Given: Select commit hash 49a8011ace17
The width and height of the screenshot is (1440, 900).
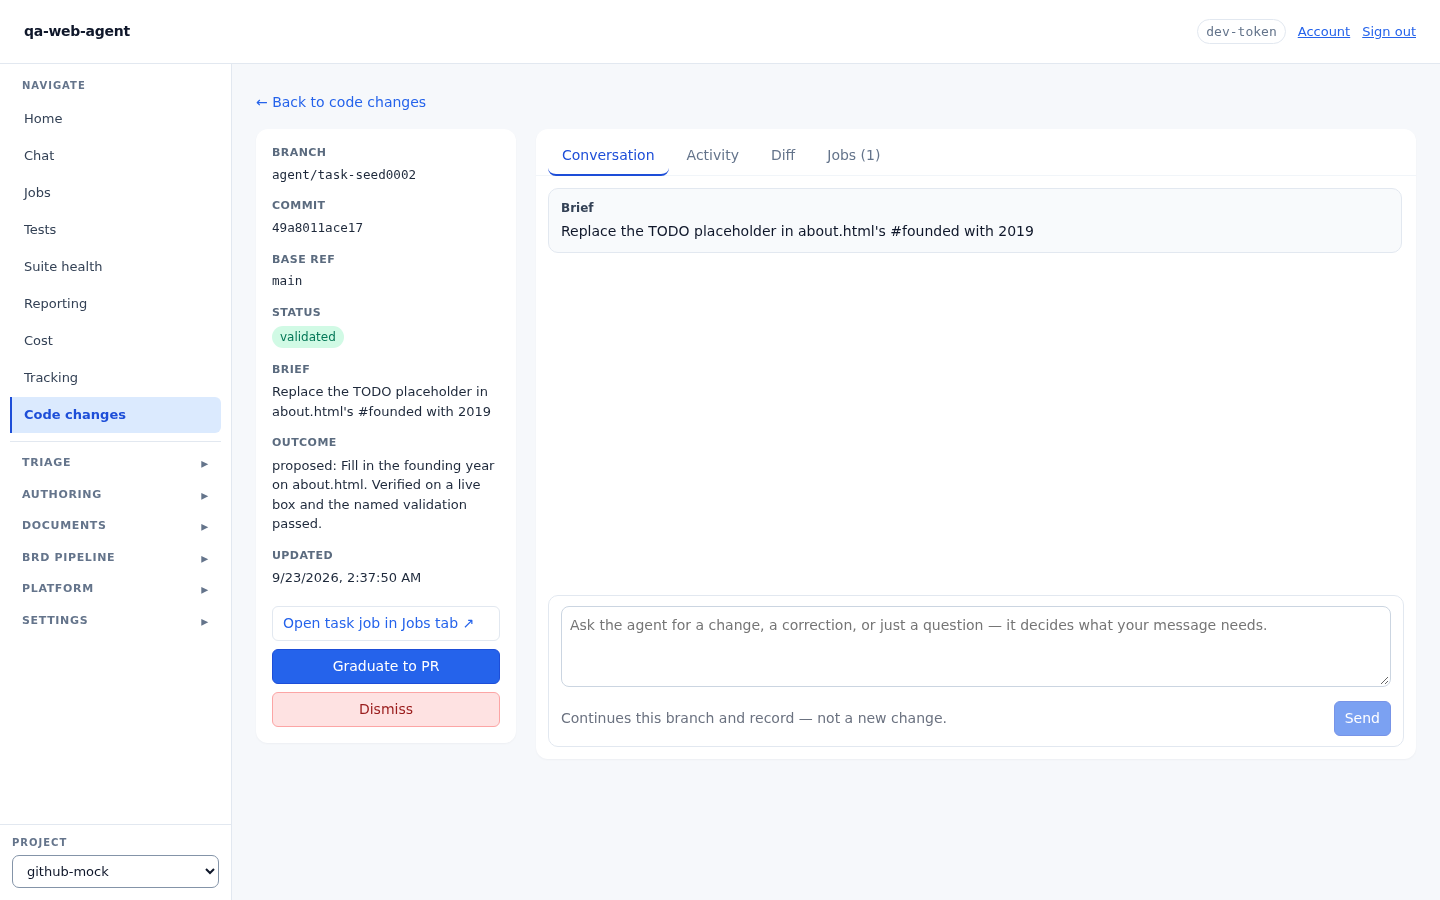Looking at the screenshot, I should pyautogui.click(x=317, y=228).
